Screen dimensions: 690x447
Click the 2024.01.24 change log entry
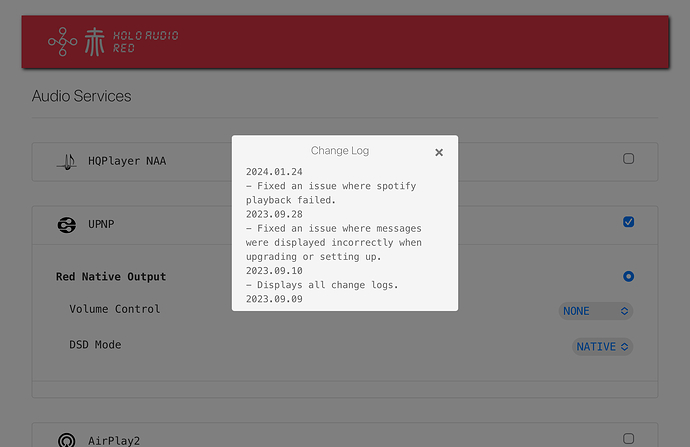point(274,173)
